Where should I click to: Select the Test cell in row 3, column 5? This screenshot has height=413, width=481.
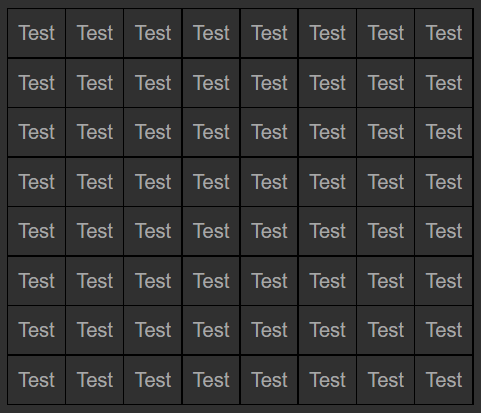269,132
